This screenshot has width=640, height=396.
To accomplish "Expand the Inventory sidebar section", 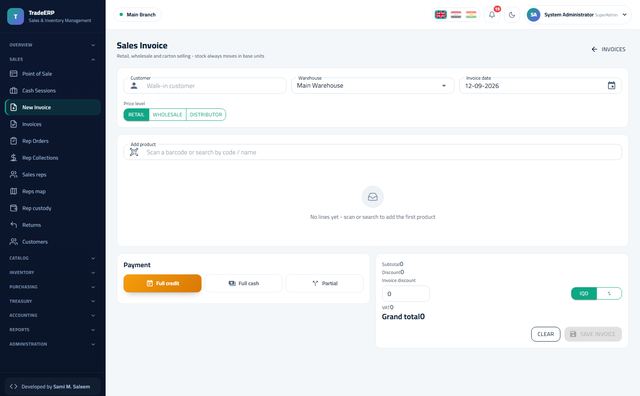I will click(x=53, y=272).
